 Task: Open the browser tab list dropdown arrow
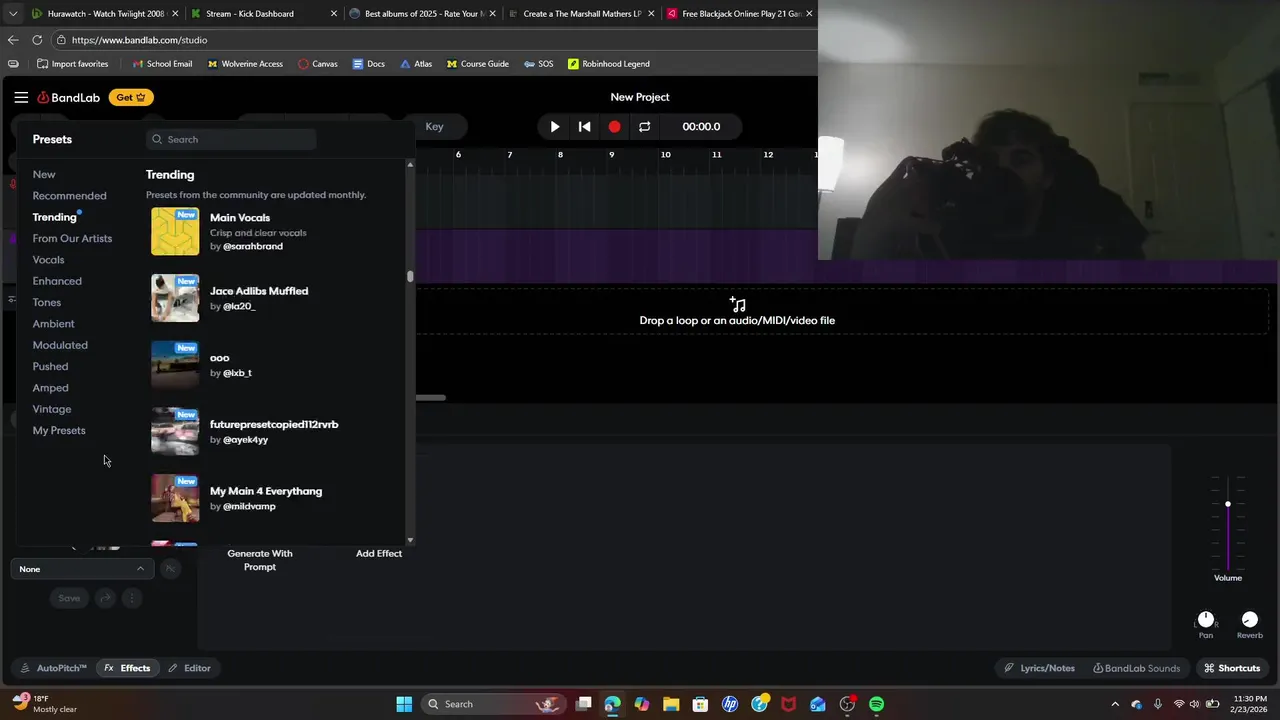pos(13,14)
